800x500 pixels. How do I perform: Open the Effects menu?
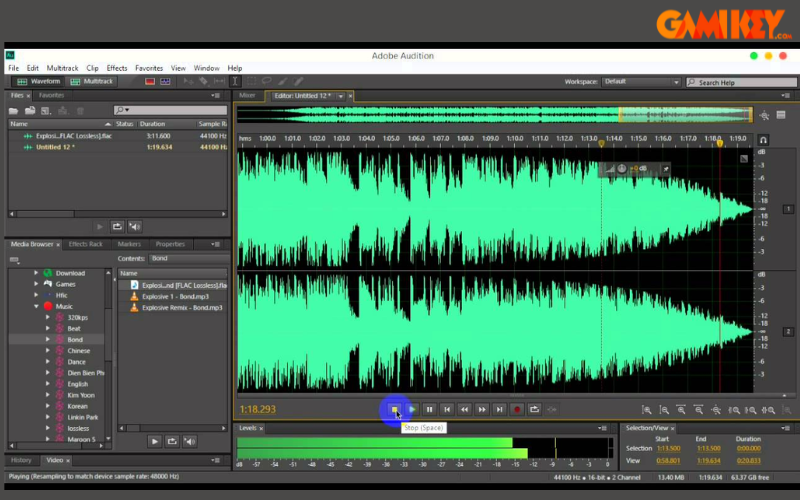click(x=117, y=68)
